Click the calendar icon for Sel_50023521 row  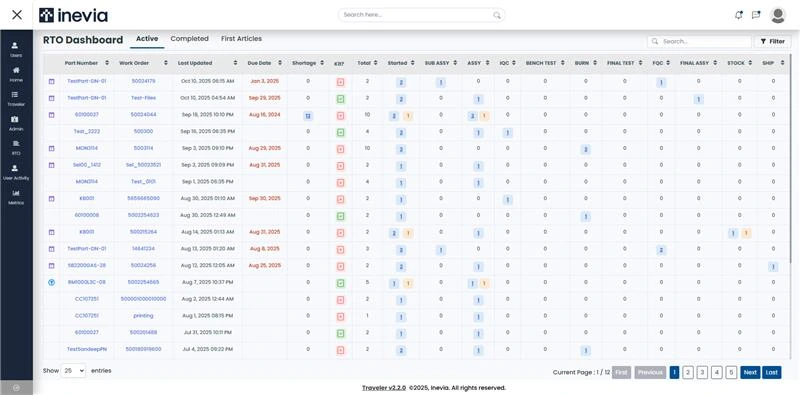[x=52, y=165]
